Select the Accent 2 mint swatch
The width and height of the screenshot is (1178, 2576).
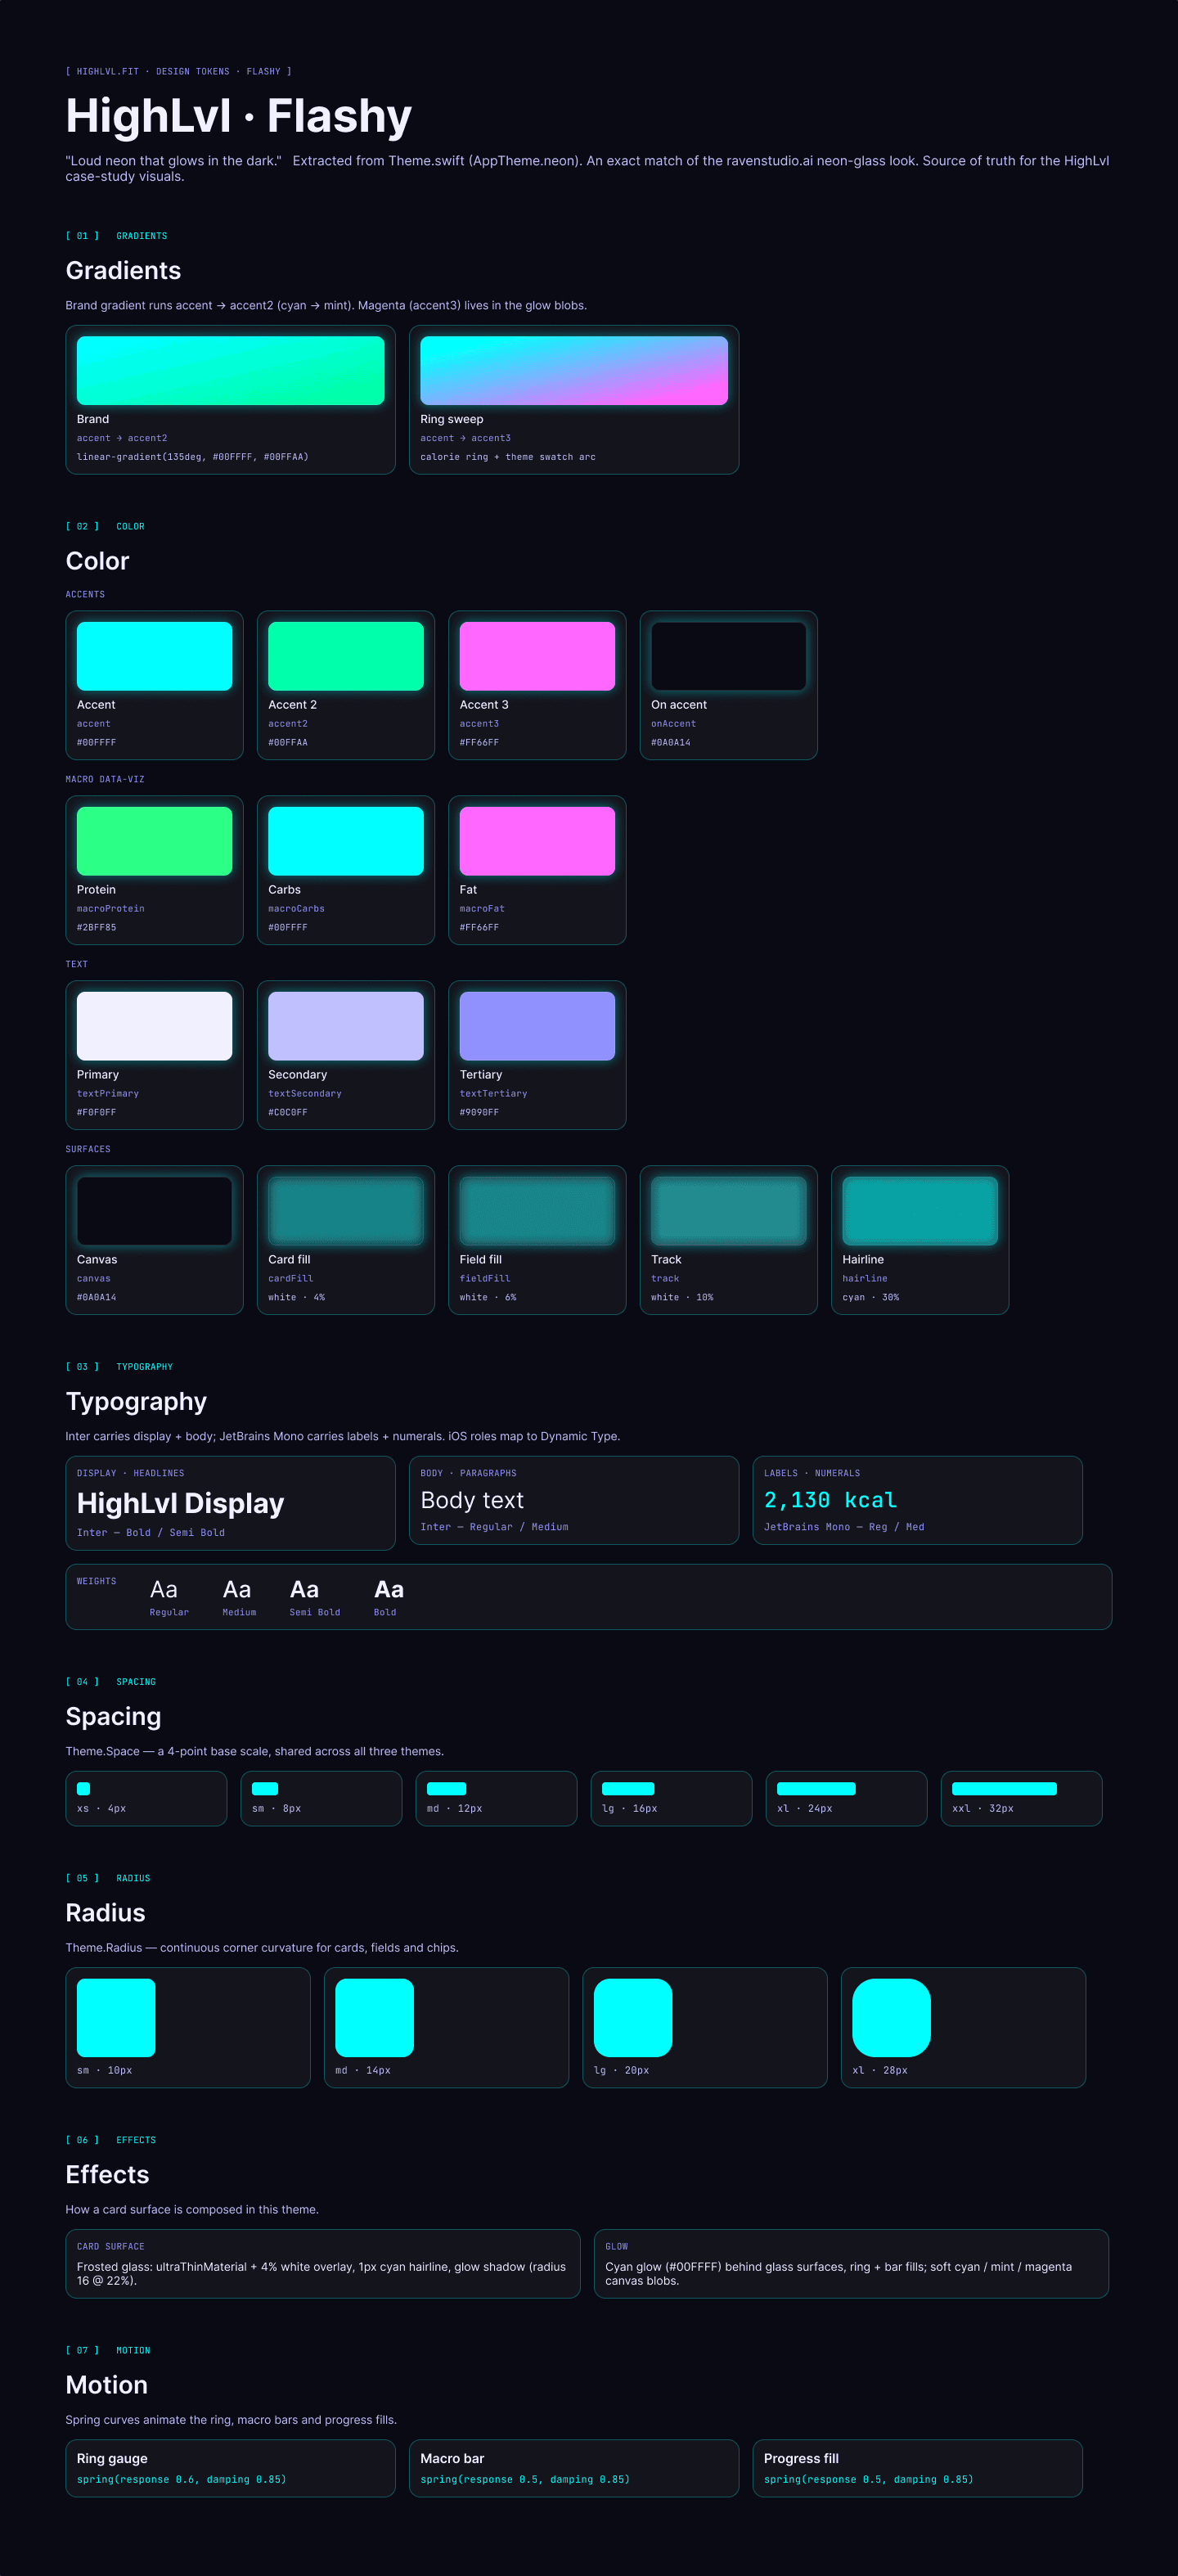pyautogui.click(x=346, y=656)
